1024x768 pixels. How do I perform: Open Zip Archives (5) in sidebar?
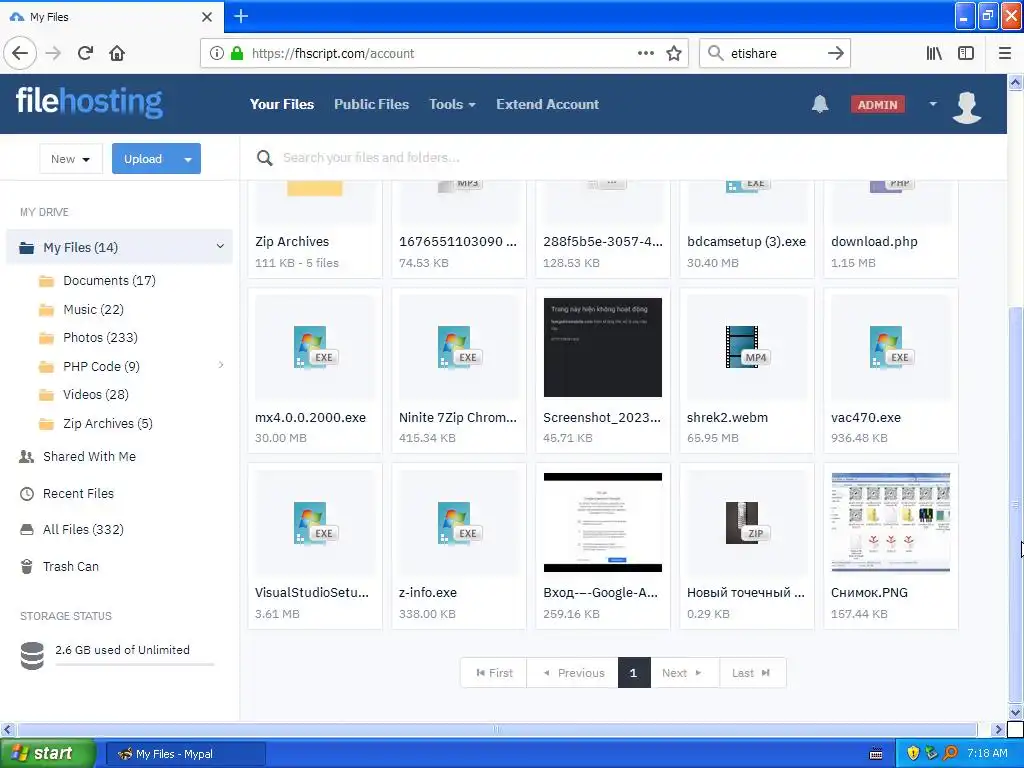[108, 423]
